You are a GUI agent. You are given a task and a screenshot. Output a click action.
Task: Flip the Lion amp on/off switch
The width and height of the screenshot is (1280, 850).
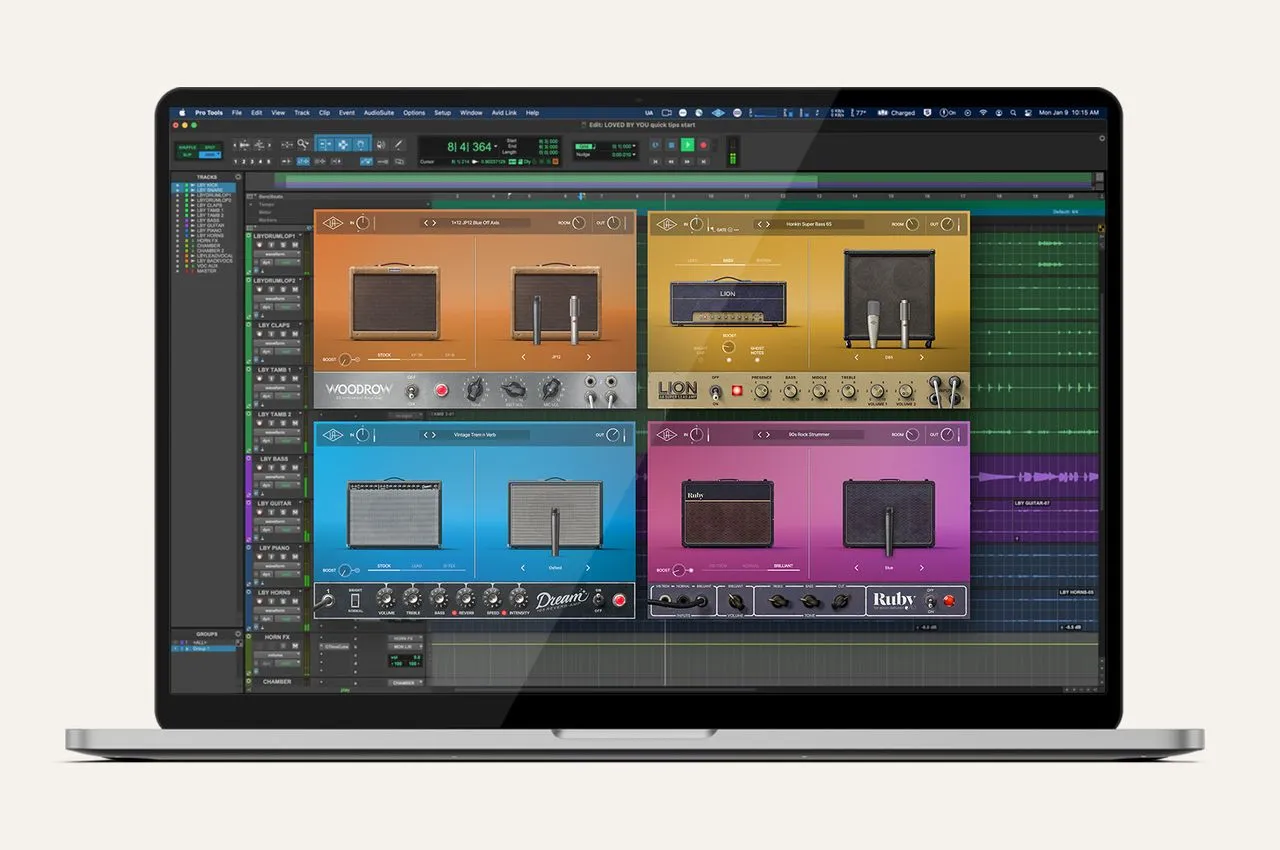(x=716, y=392)
